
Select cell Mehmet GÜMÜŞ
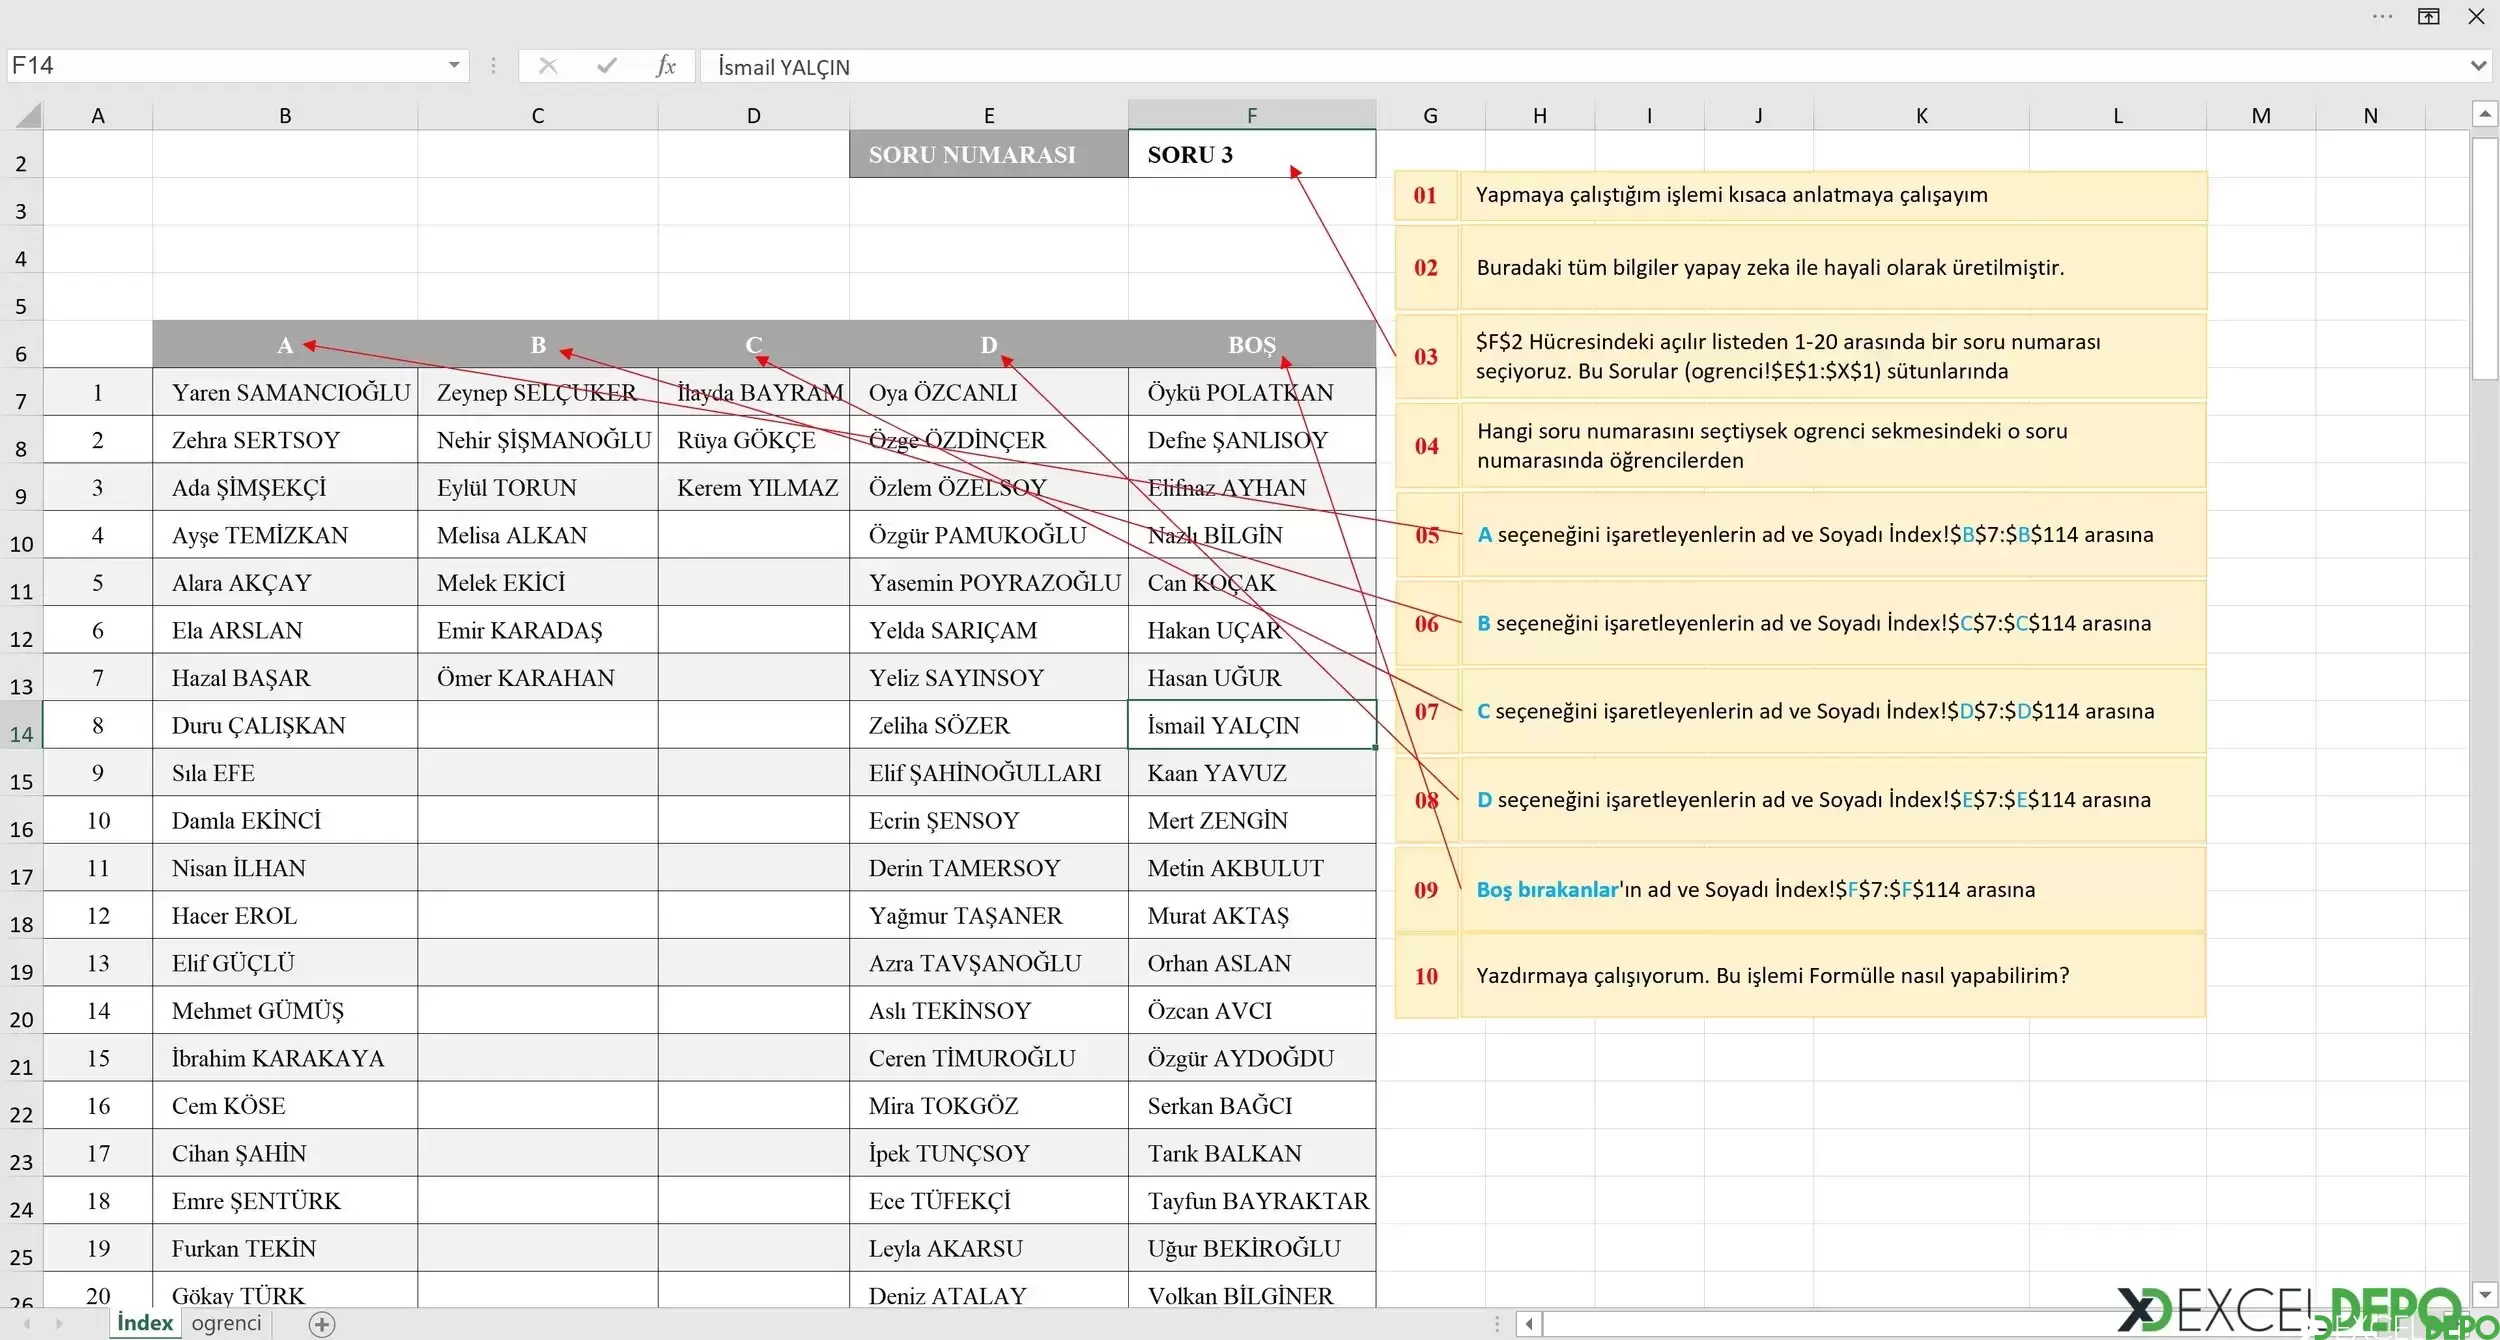coord(285,1011)
